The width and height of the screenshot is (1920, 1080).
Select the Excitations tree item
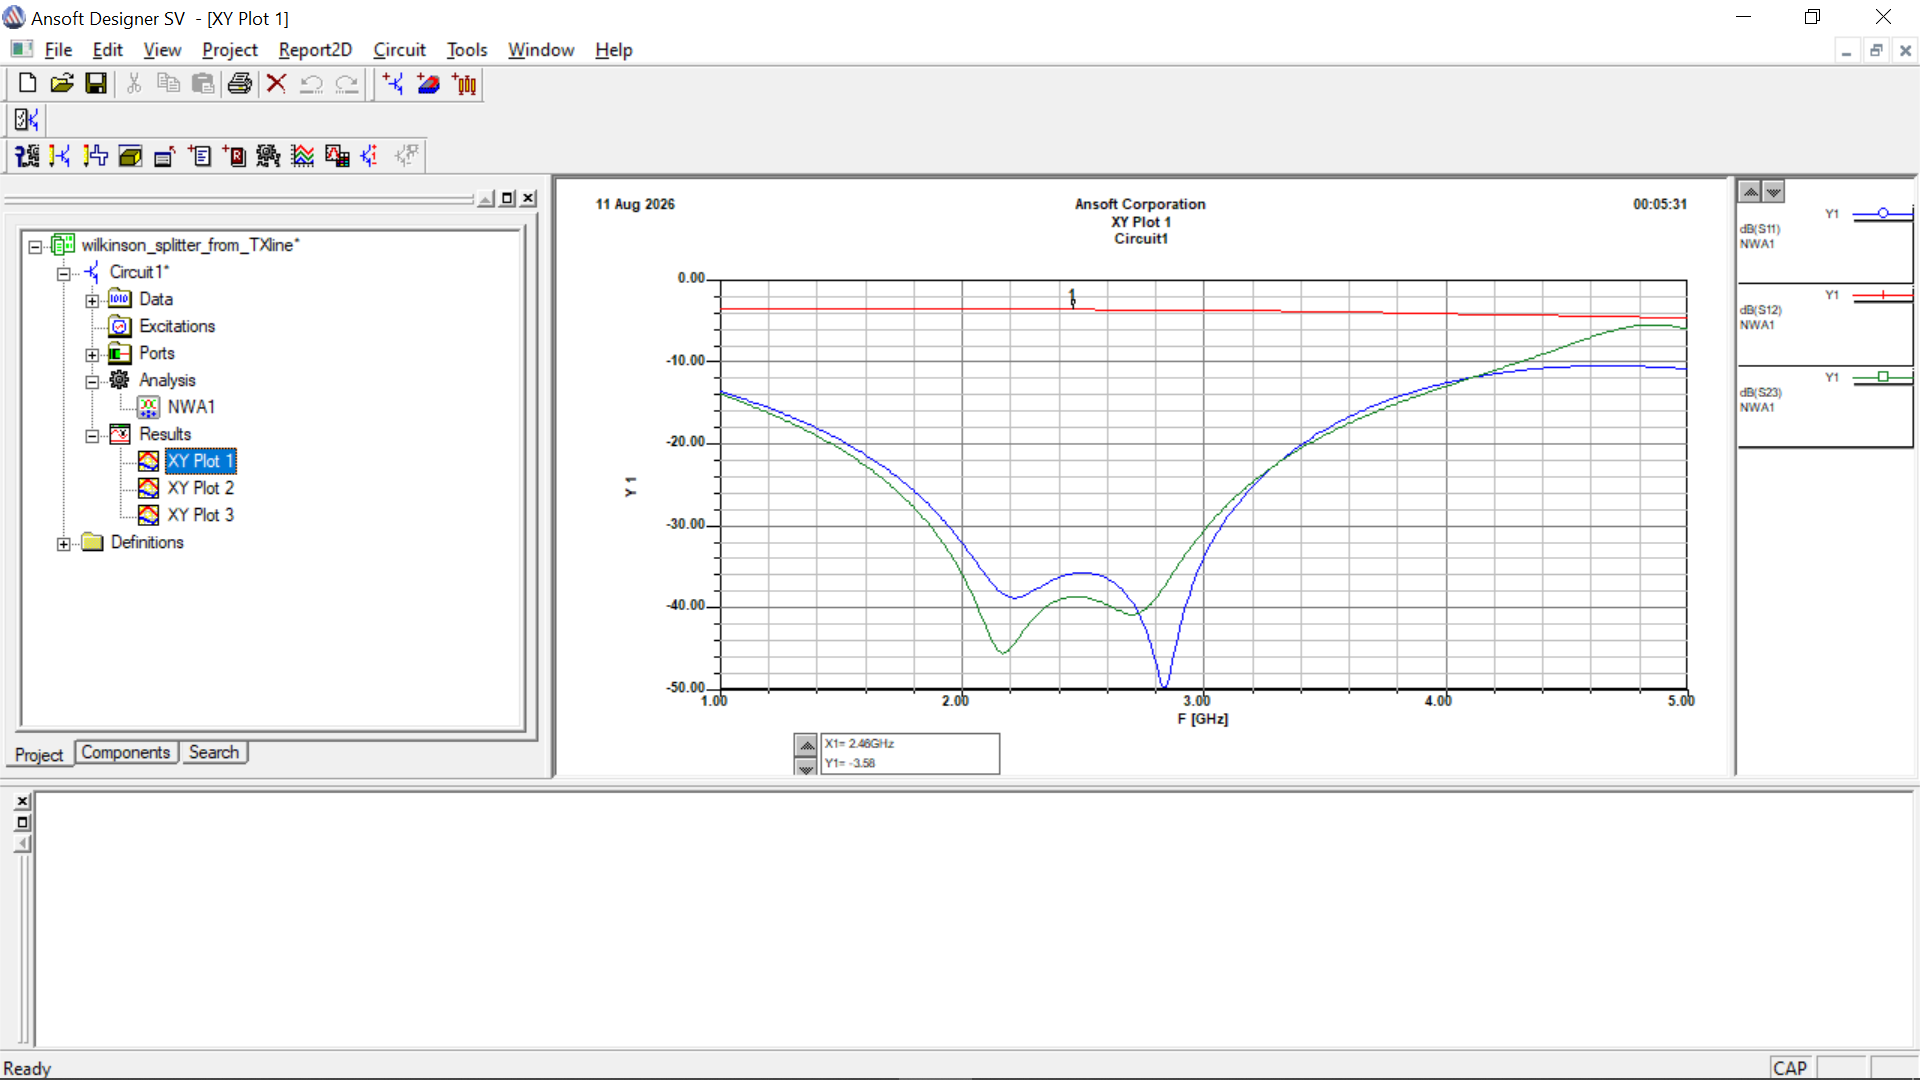click(x=177, y=326)
